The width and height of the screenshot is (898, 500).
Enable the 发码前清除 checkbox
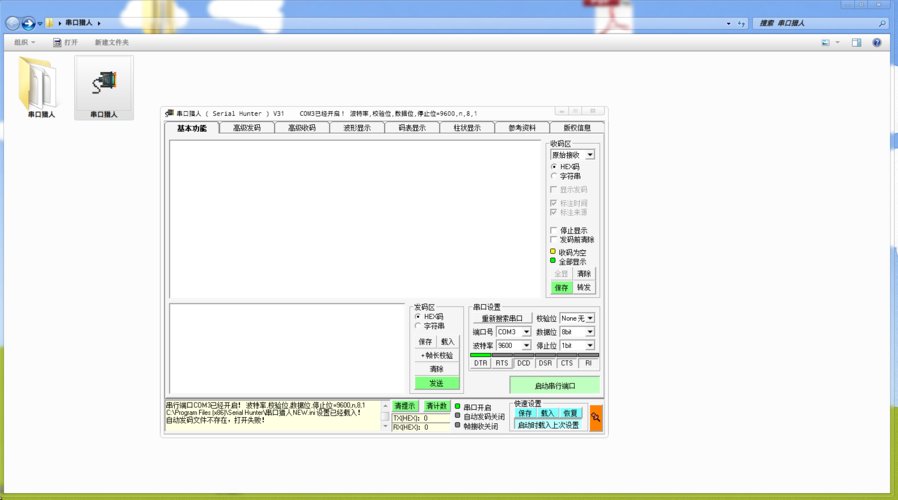coord(553,239)
